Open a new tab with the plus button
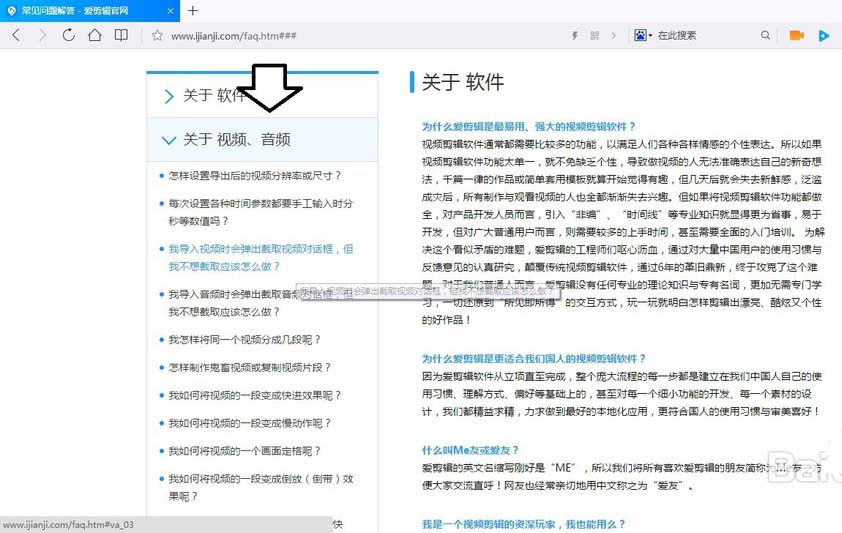This screenshot has width=842, height=533. [x=193, y=10]
